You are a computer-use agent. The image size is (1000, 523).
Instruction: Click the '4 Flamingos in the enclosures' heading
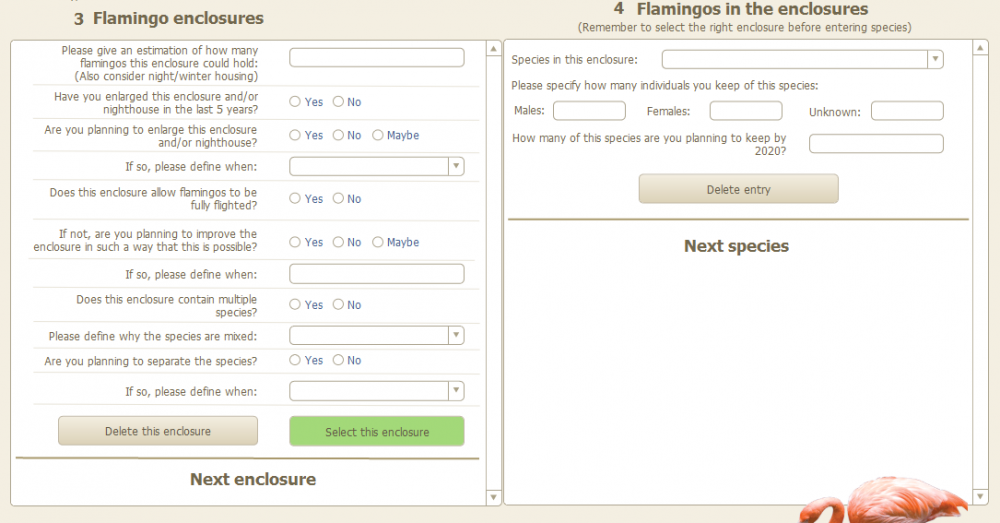740,9
